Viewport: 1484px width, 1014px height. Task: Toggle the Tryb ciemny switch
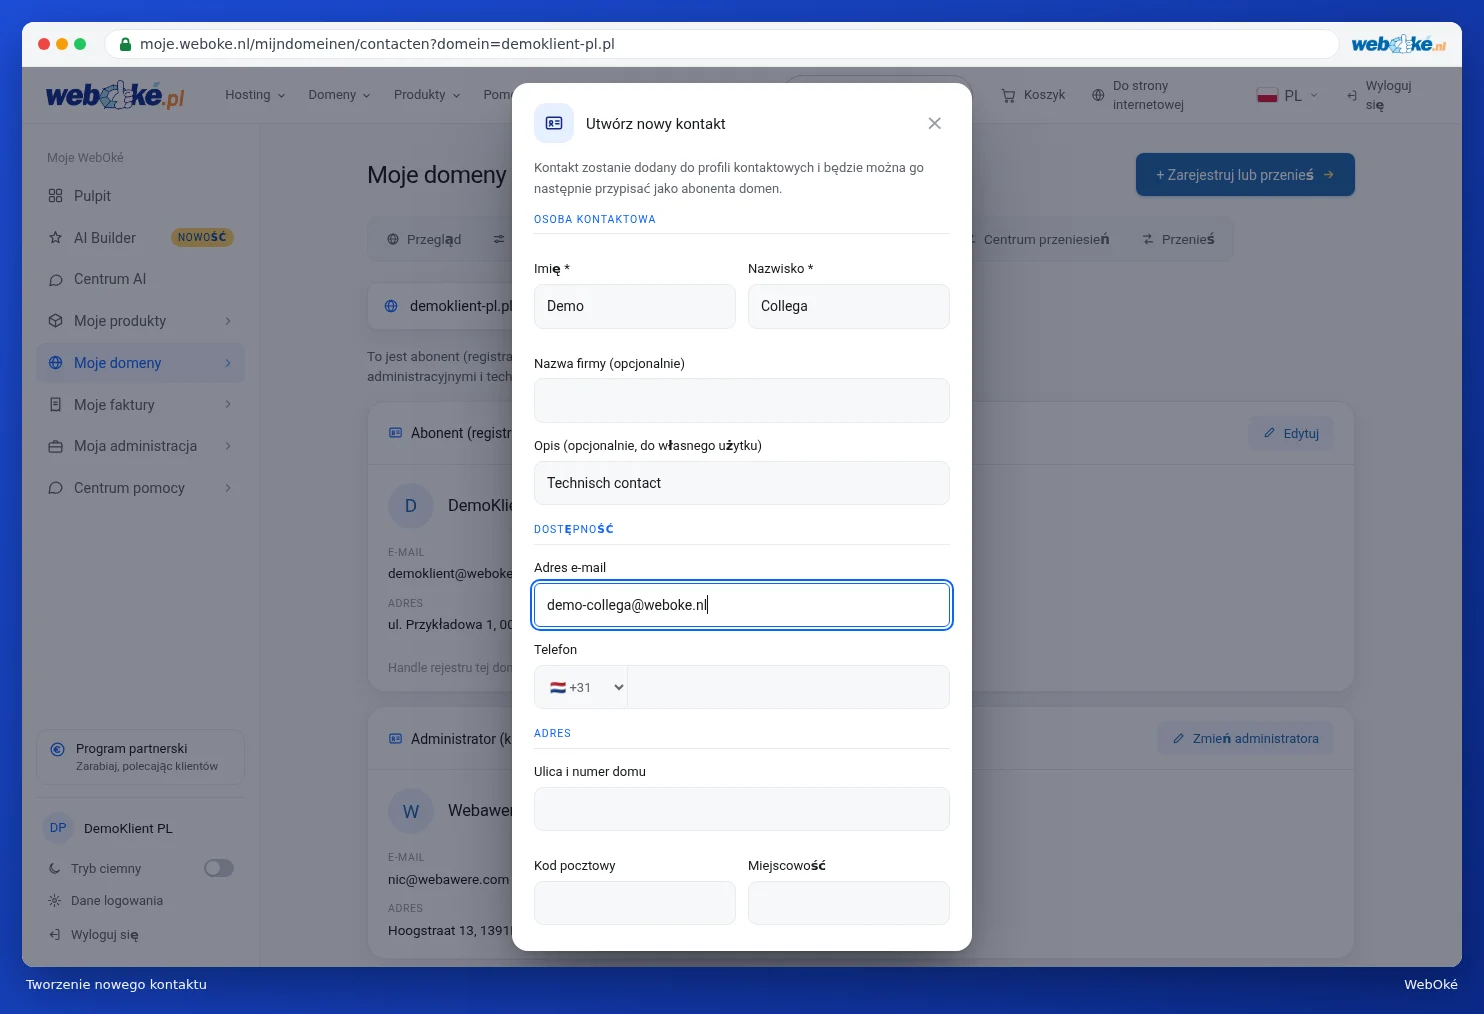[x=219, y=868]
